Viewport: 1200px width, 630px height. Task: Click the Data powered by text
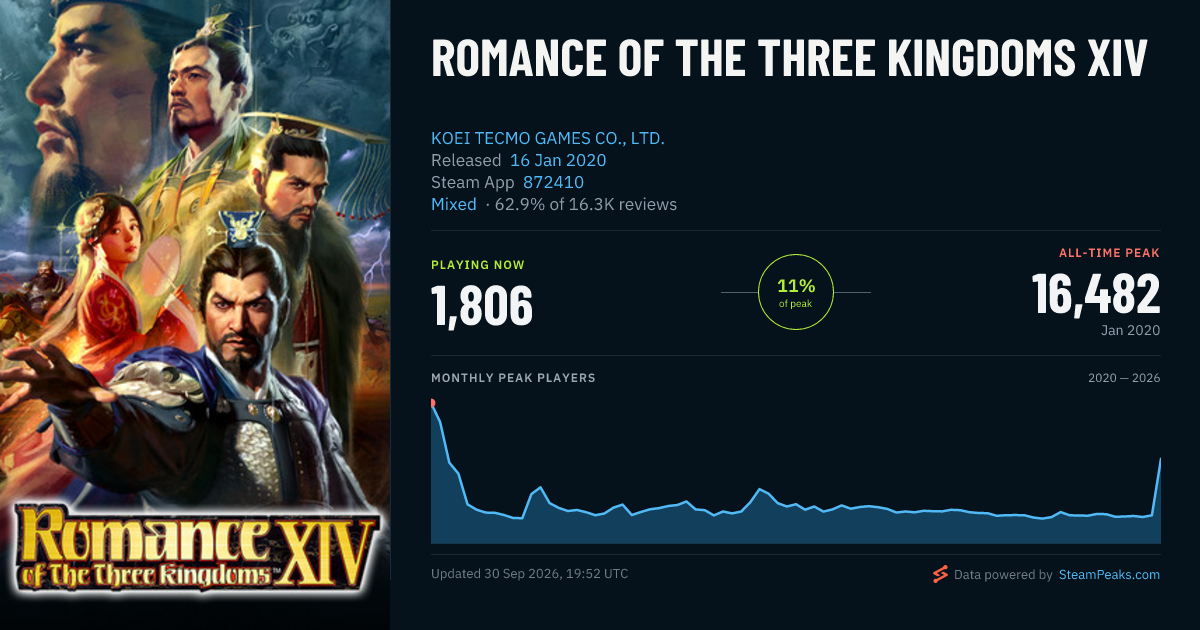(x=1003, y=575)
